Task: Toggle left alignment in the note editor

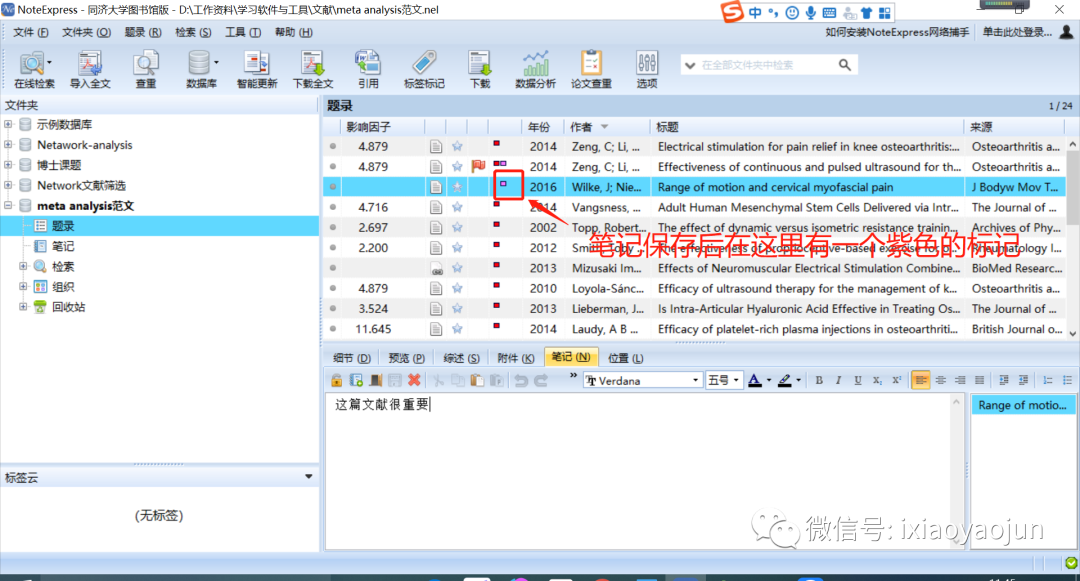Action: point(921,380)
